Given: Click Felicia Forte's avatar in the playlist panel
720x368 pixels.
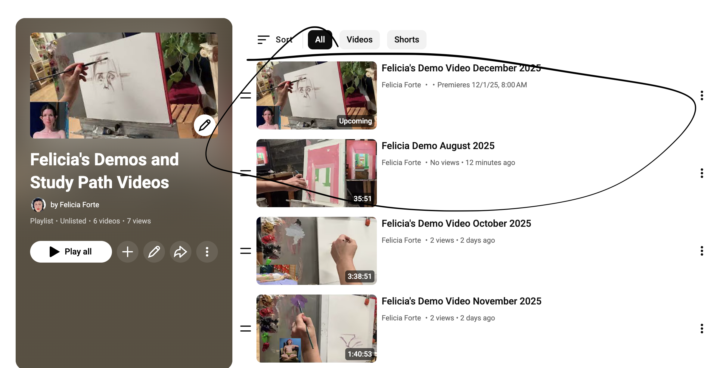Looking at the screenshot, I should 38,204.
